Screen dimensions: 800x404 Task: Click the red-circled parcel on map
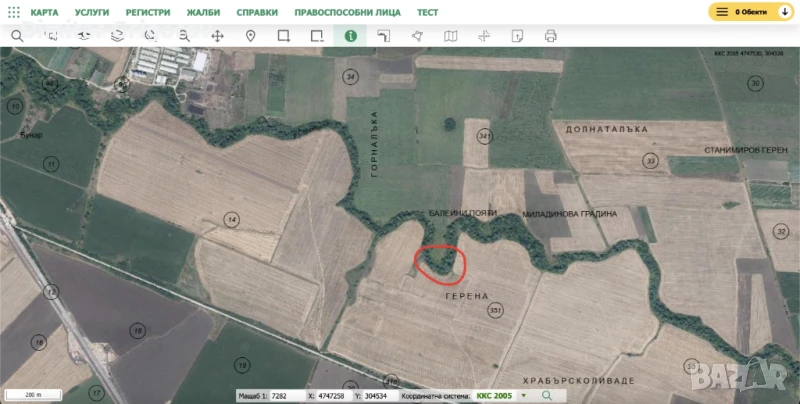coord(439,264)
